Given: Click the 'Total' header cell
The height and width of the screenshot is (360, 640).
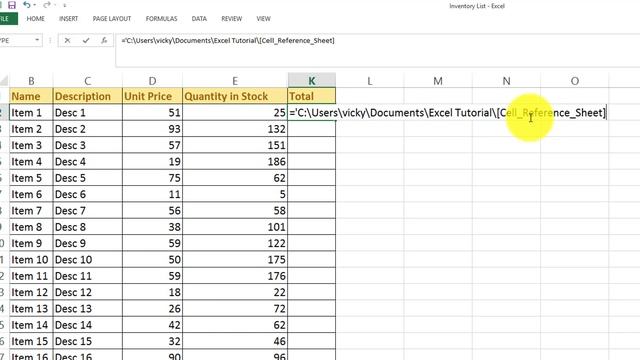Looking at the screenshot, I should point(312,96).
